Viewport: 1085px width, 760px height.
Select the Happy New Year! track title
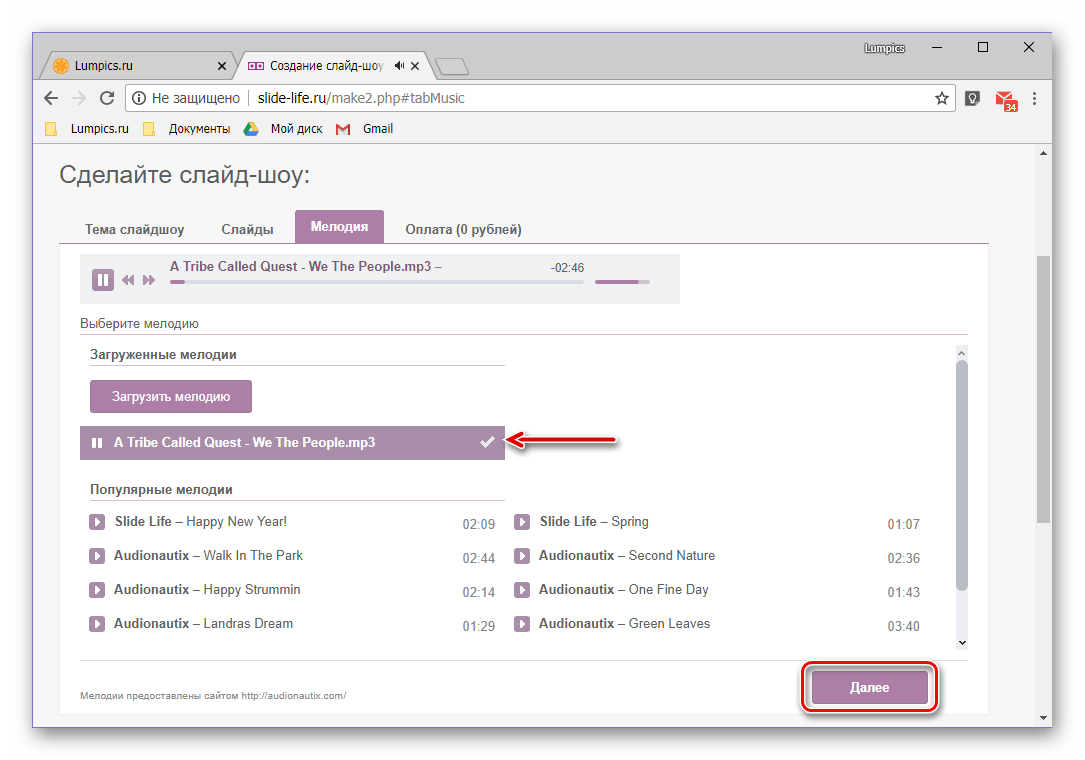(201, 521)
